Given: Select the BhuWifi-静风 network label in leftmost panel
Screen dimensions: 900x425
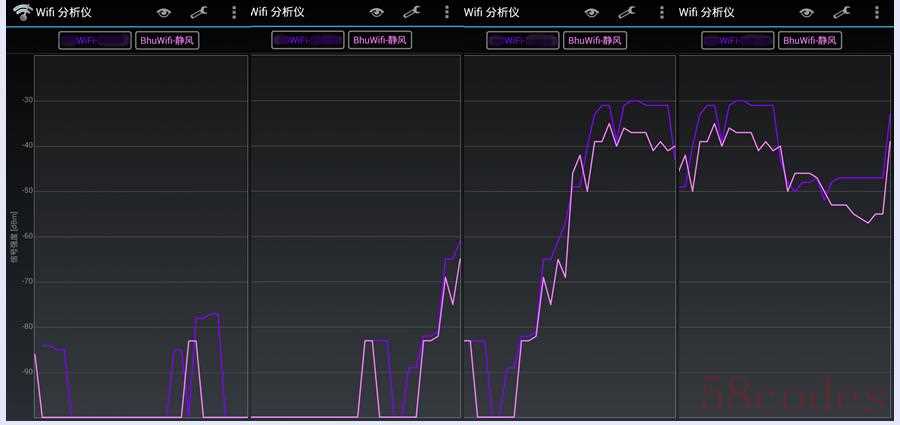Looking at the screenshot, I should (166, 41).
